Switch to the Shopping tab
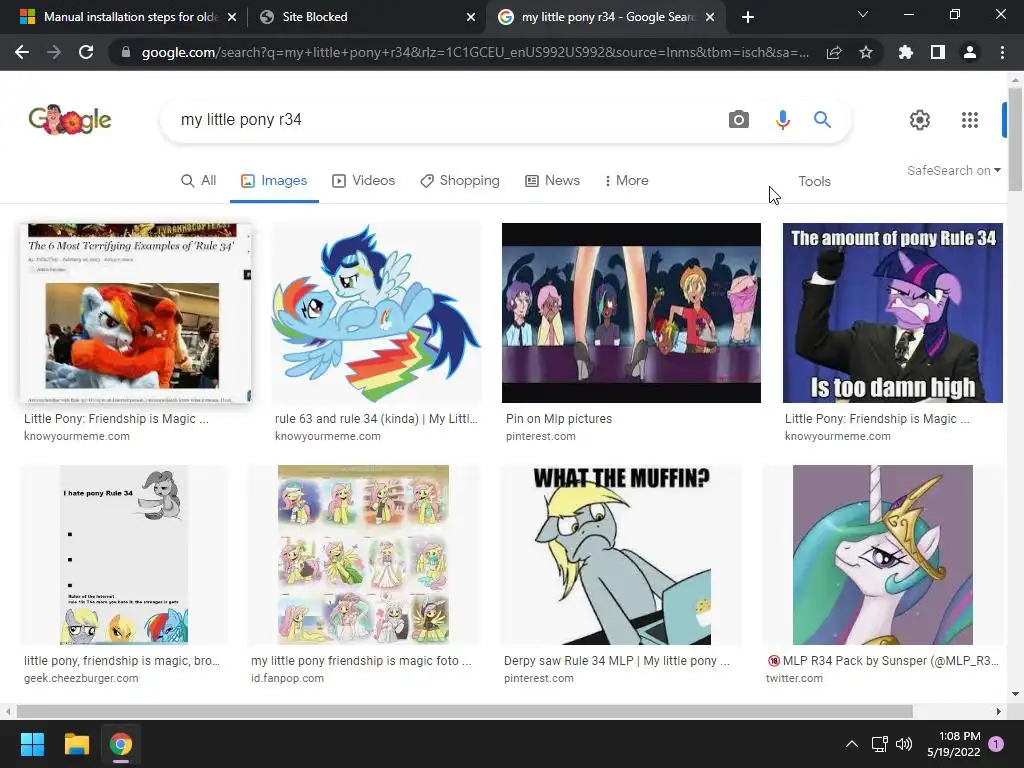This screenshot has width=1024, height=768. pyautogui.click(x=460, y=180)
